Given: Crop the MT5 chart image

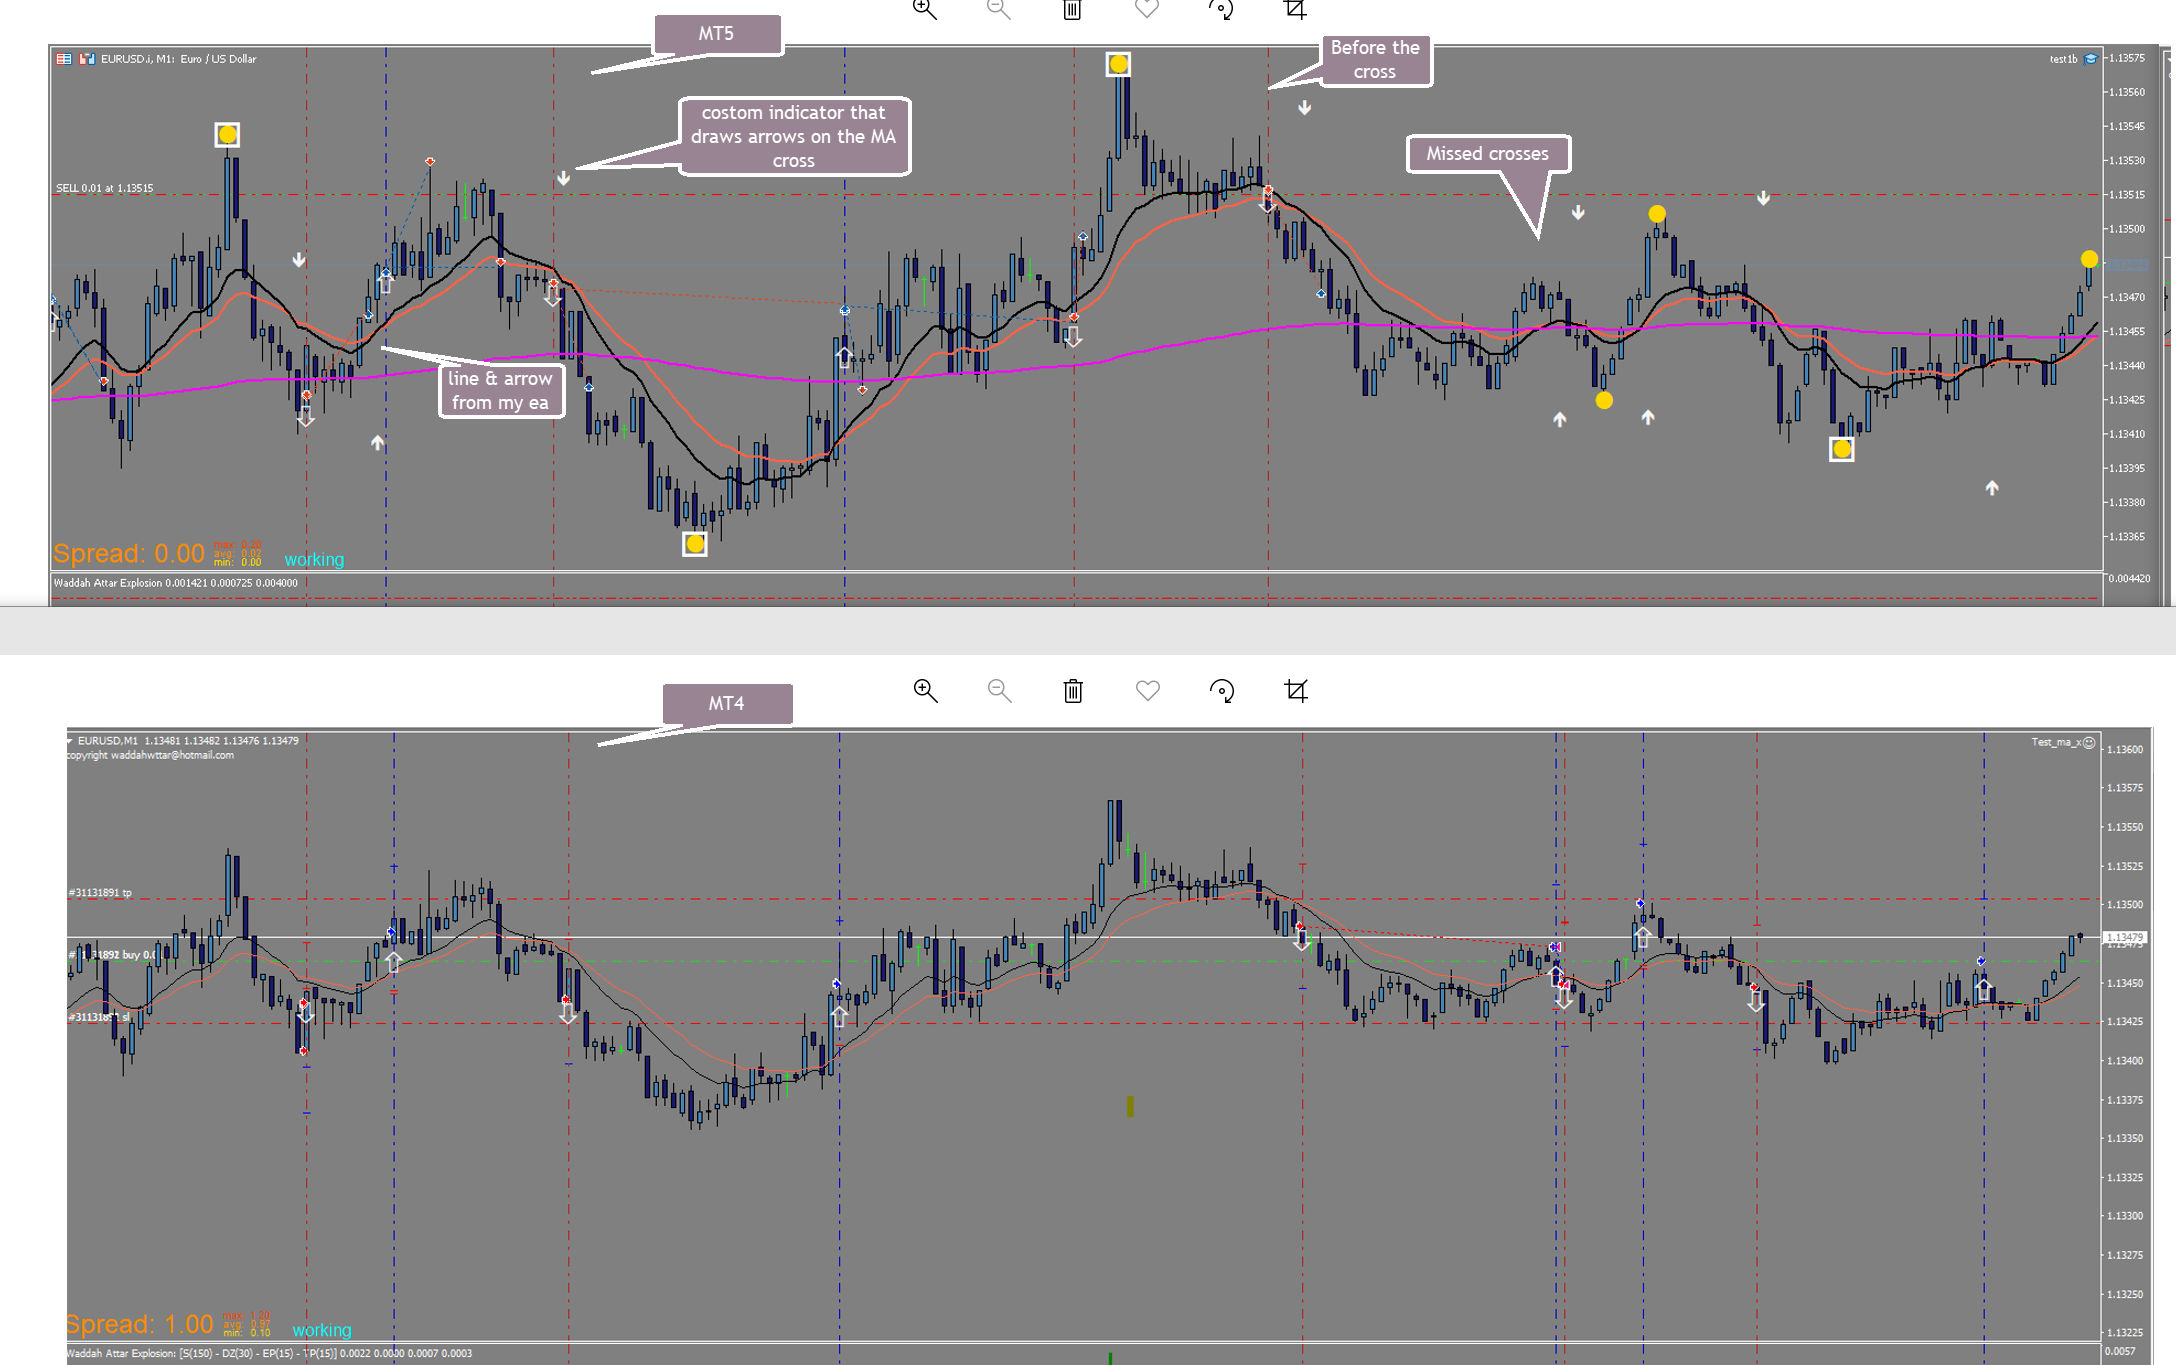Looking at the screenshot, I should 1295,9.
